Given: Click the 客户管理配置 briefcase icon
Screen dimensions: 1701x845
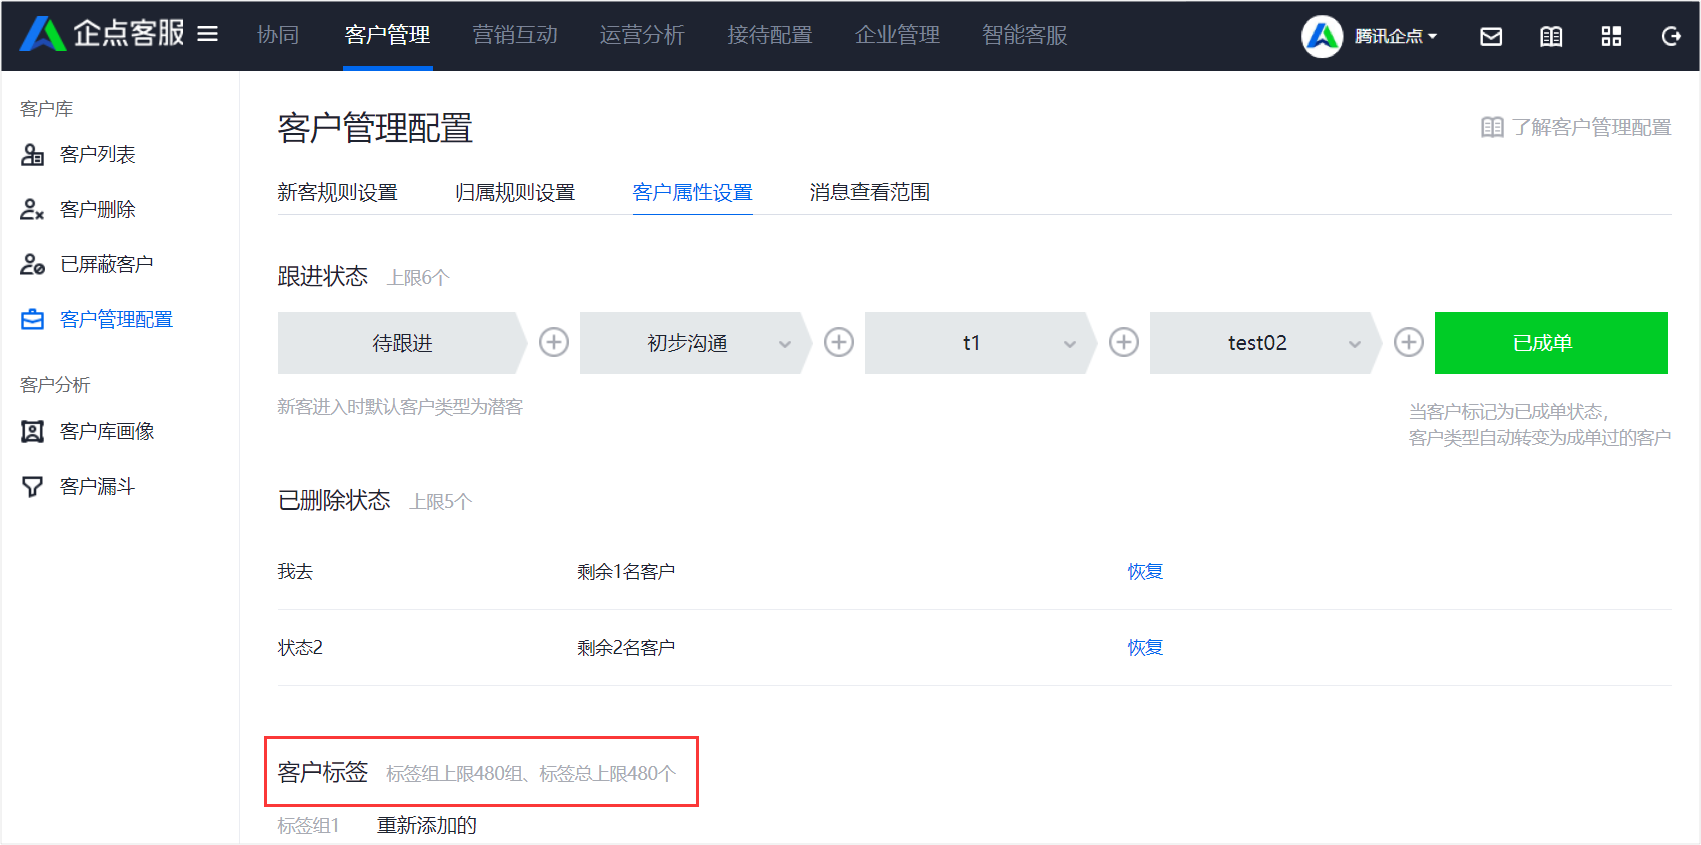Looking at the screenshot, I should click(33, 319).
